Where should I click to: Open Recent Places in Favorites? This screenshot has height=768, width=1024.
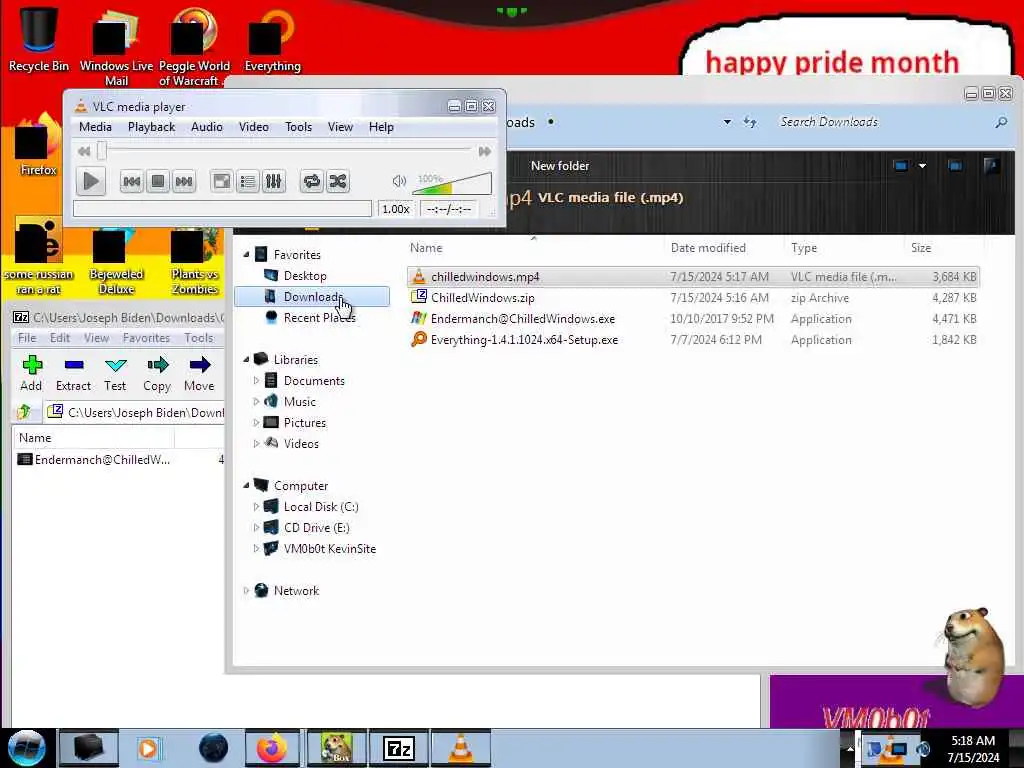coord(319,317)
